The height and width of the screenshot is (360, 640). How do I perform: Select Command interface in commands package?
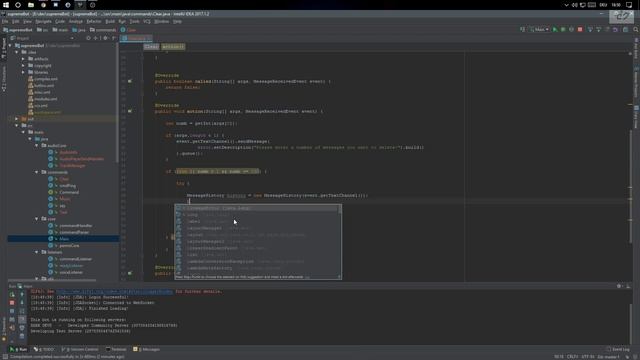69,192
